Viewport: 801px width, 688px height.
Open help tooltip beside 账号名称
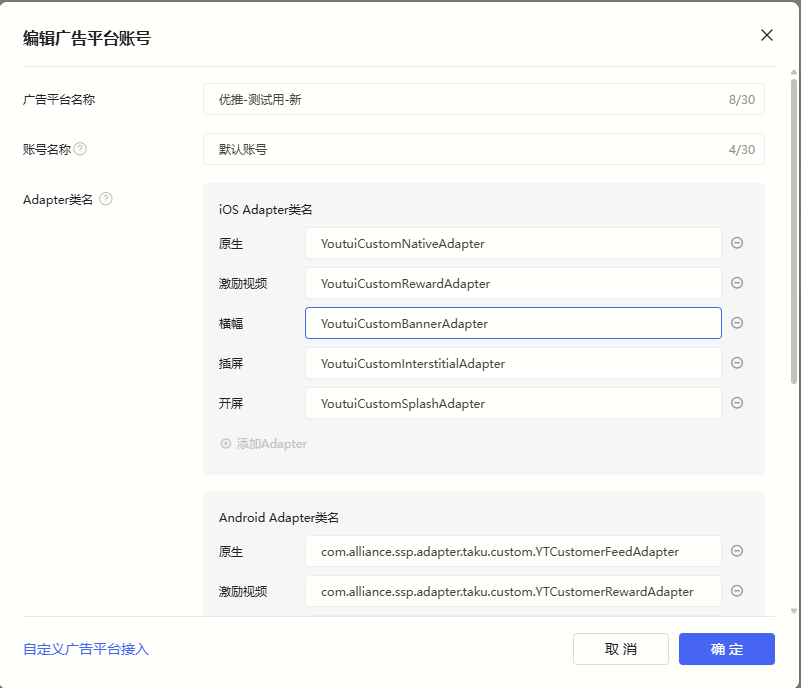pos(80,149)
